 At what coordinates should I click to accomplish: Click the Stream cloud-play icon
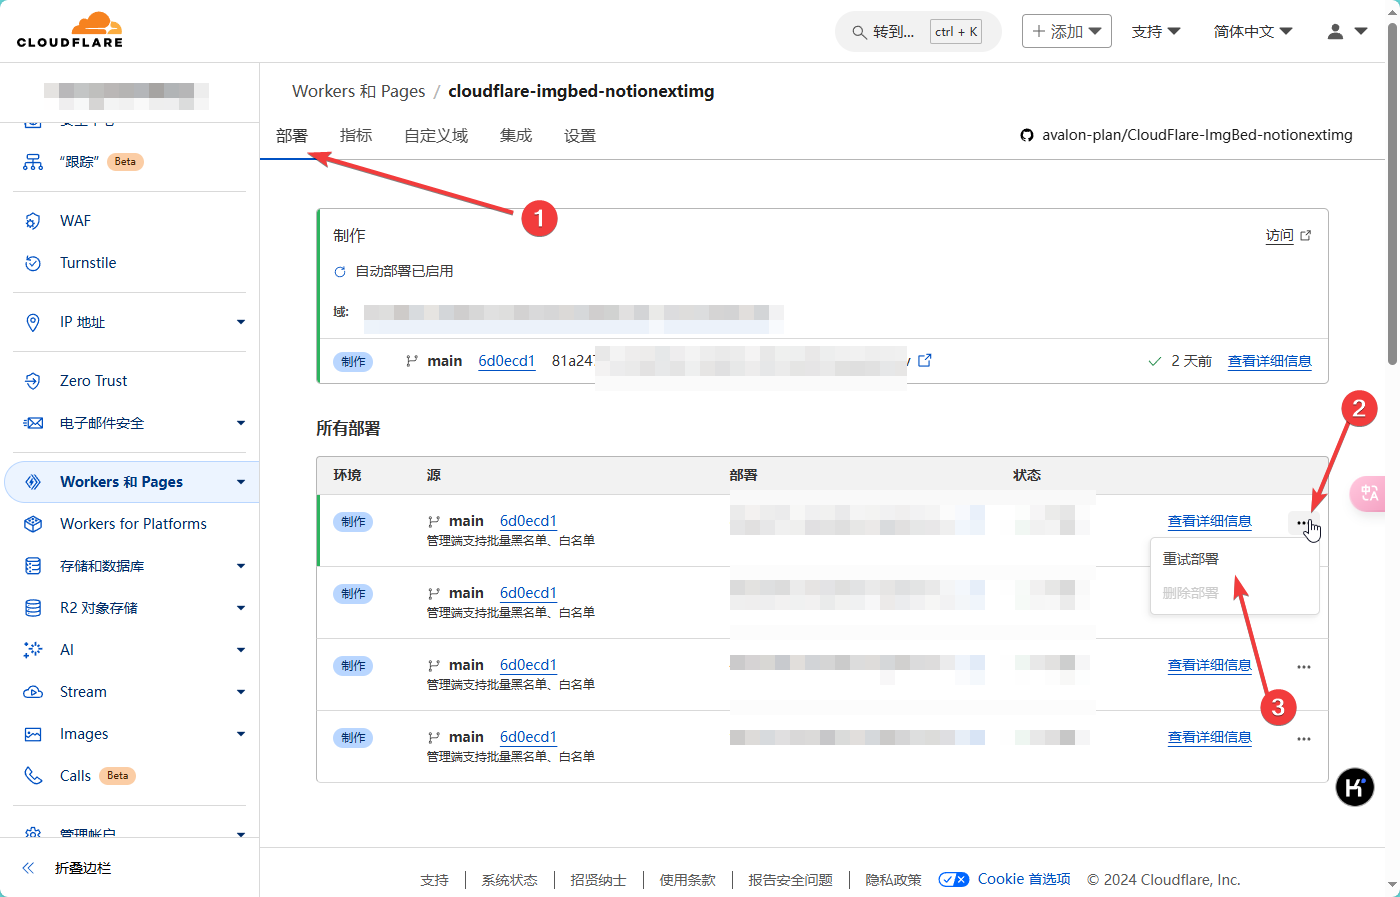(x=33, y=692)
